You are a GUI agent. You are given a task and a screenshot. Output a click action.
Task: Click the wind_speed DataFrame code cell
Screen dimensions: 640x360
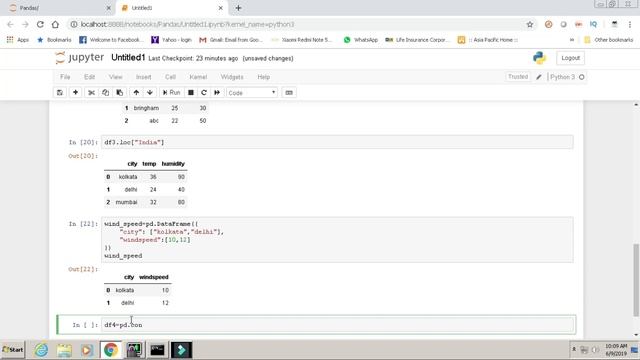(337, 240)
